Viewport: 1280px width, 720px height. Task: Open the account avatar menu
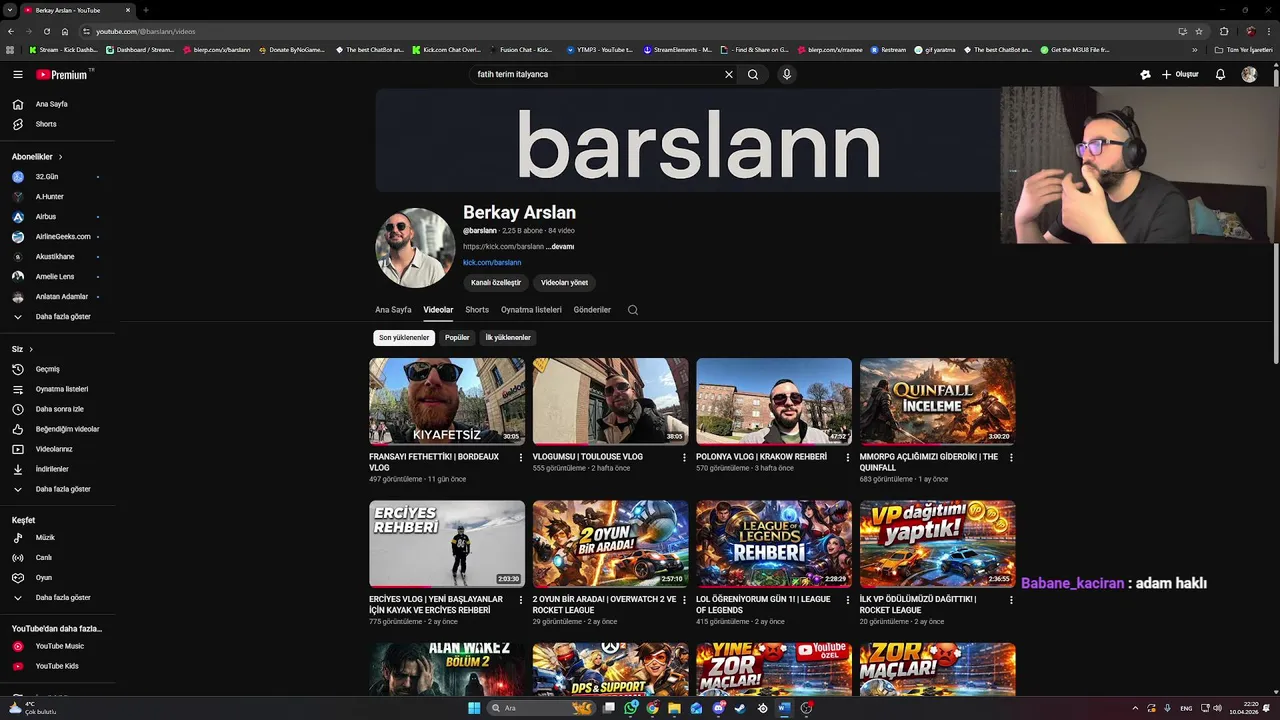point(1249,74)
